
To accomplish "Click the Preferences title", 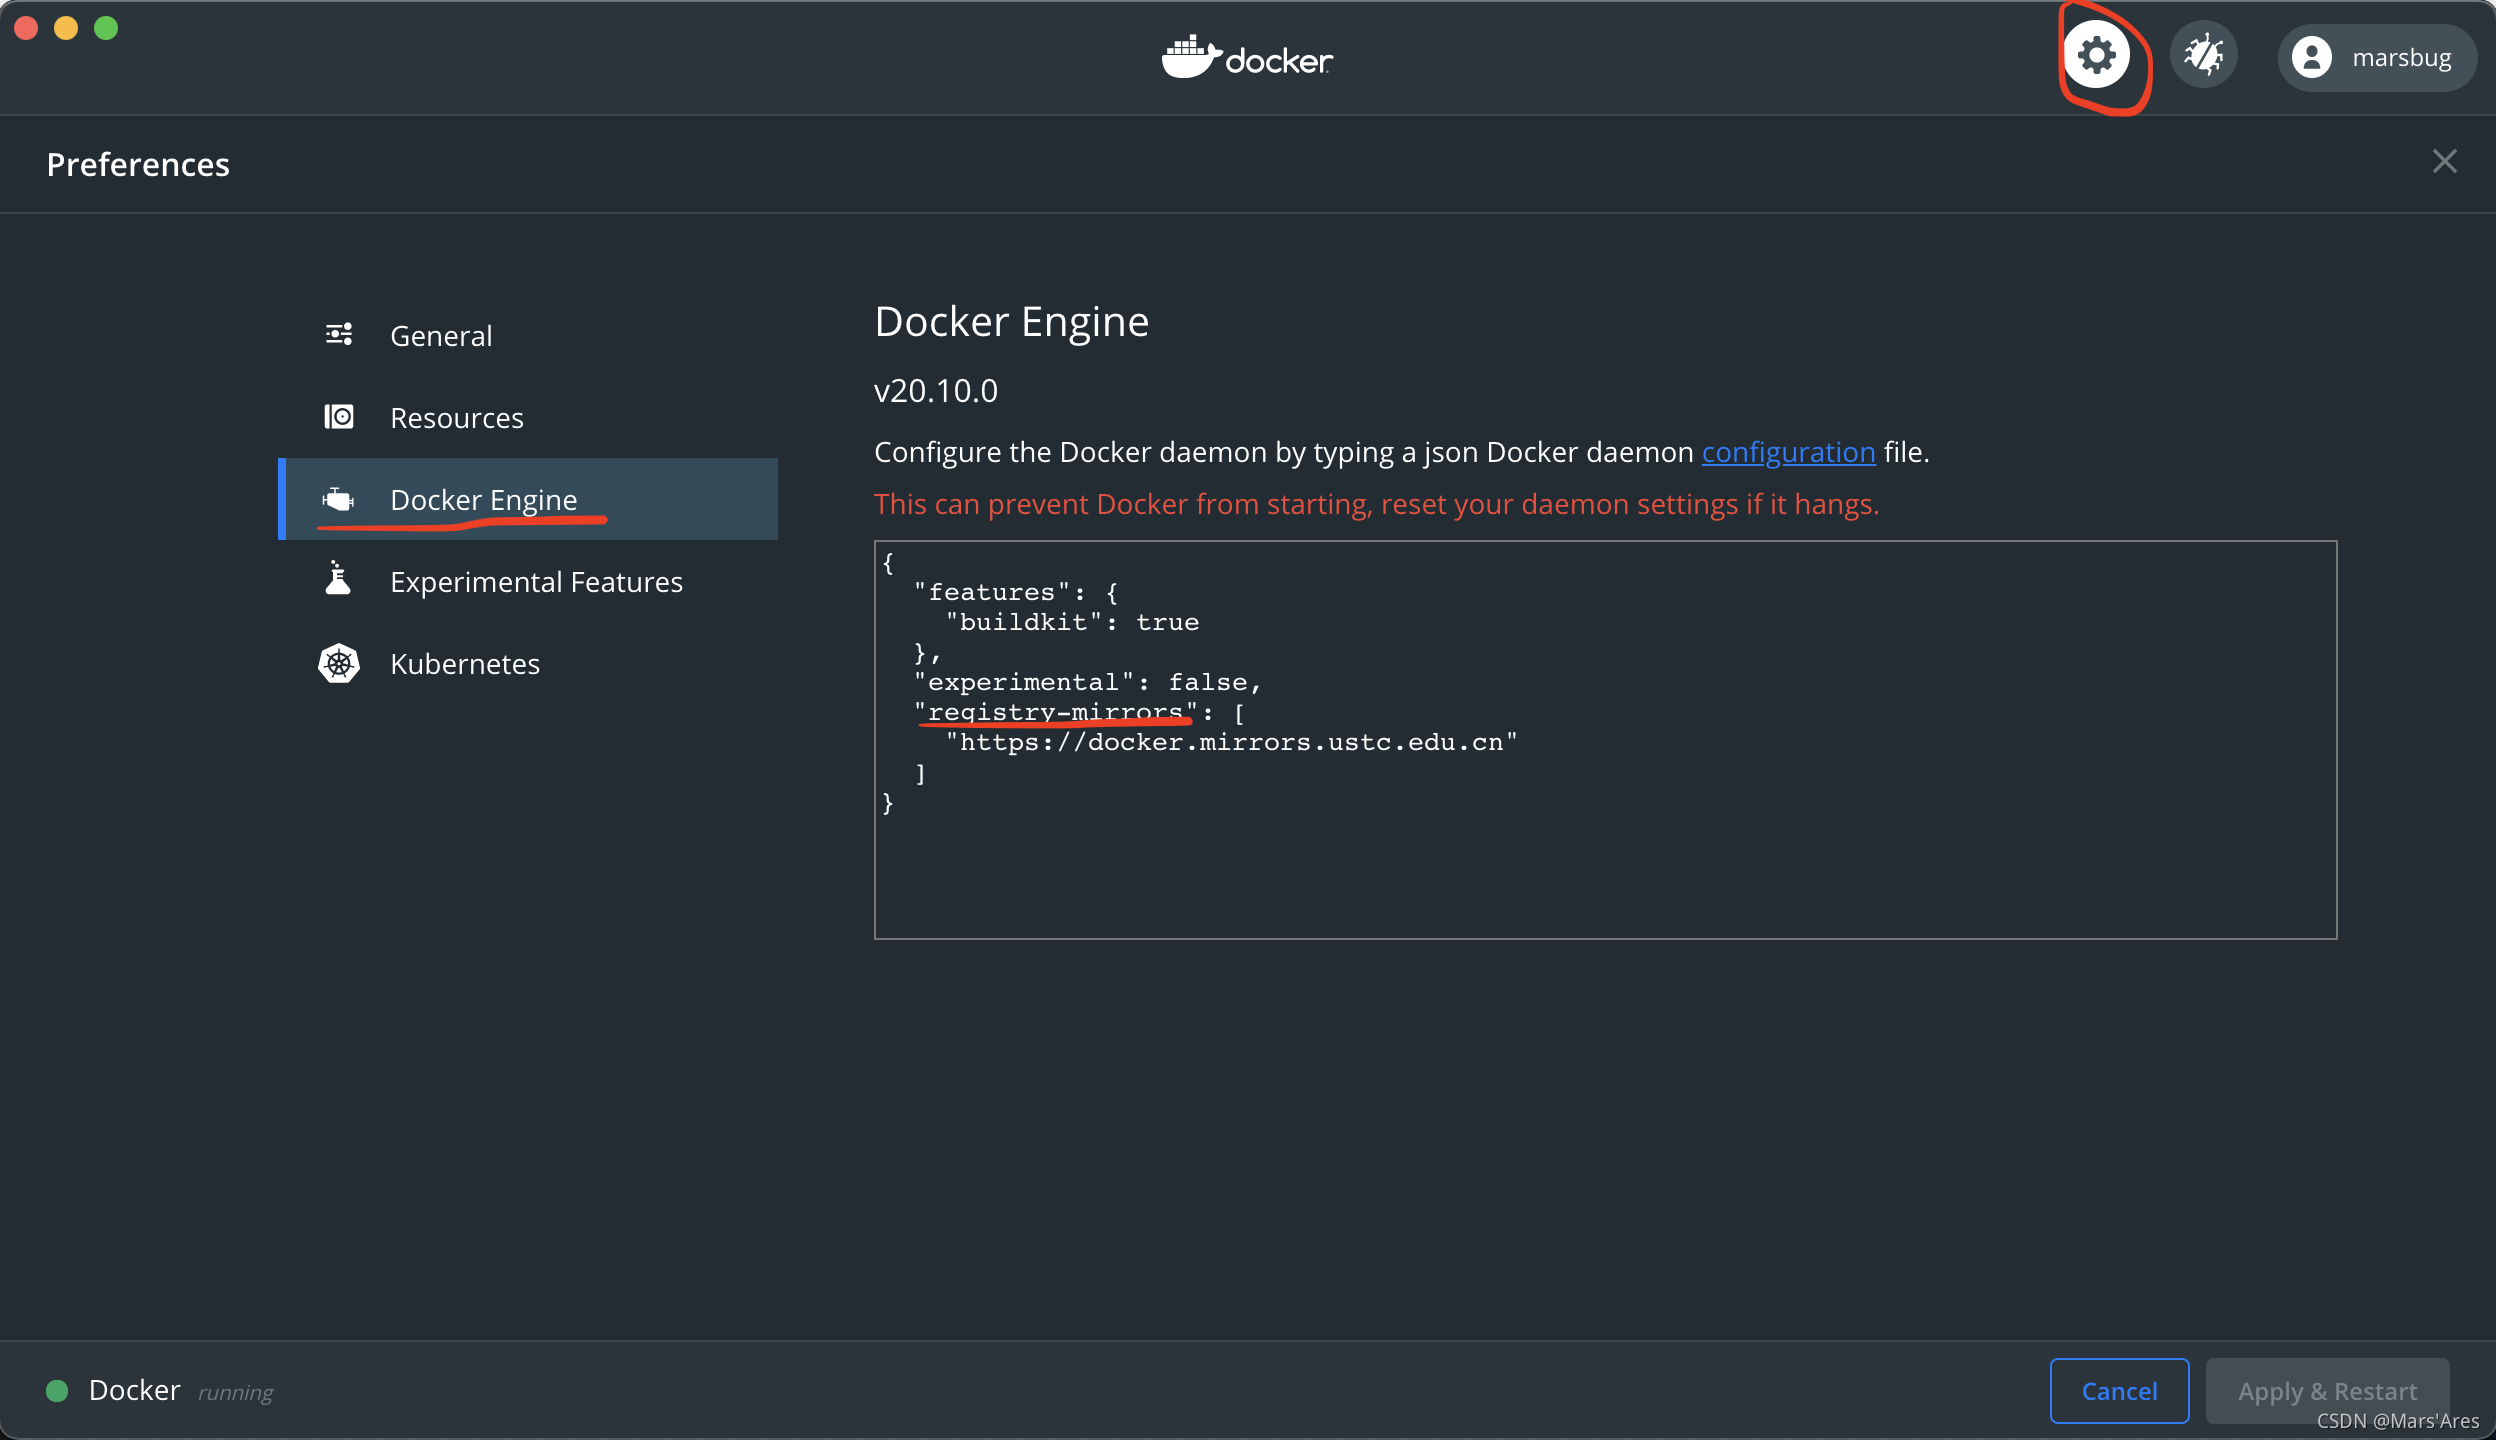I will point(138,164).
